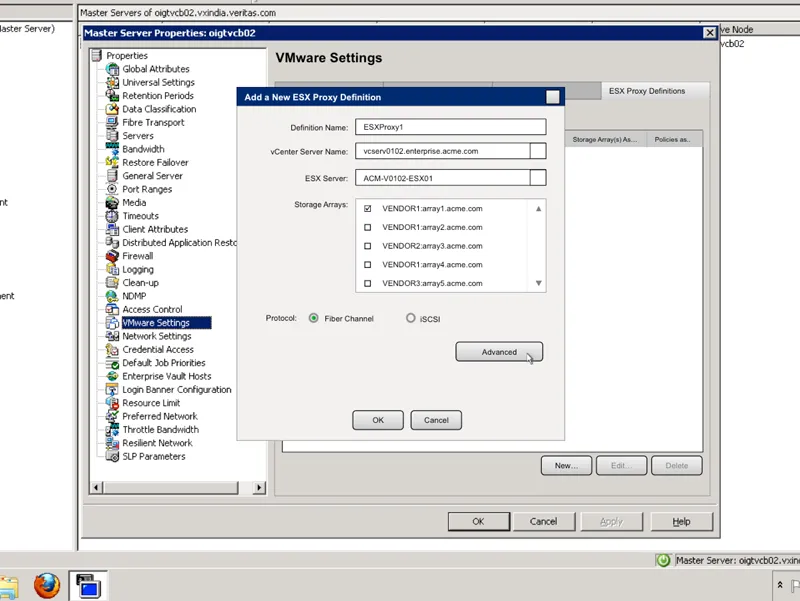This screenshot has height=601, width=800.
Task: Launch Firefox from the taskbar
Action: [47, 585]
